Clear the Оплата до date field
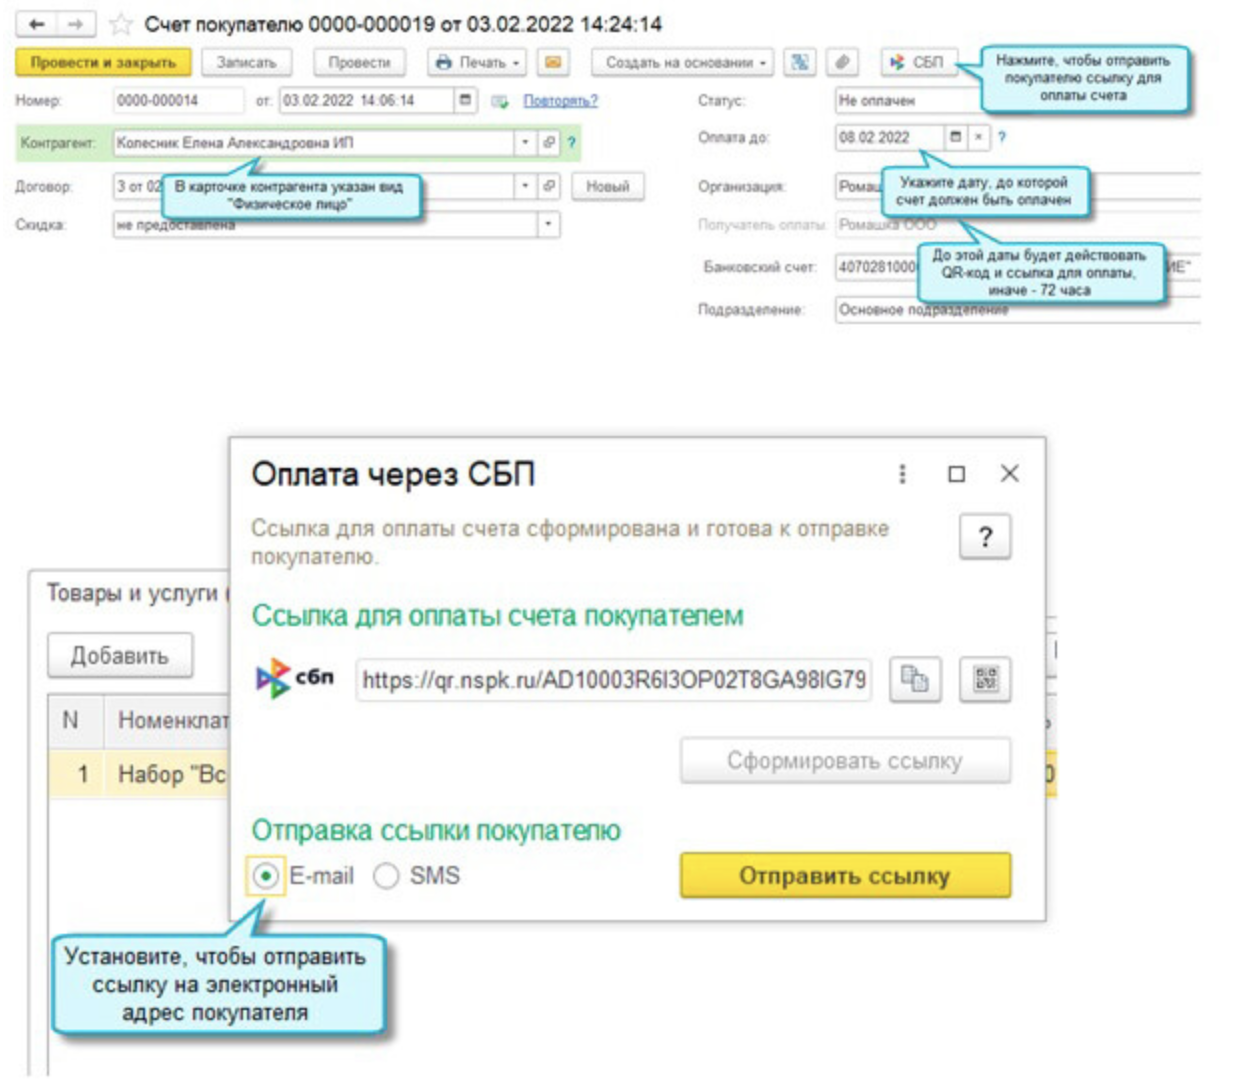1244x1080 pixels. click(x=978, y=137)
